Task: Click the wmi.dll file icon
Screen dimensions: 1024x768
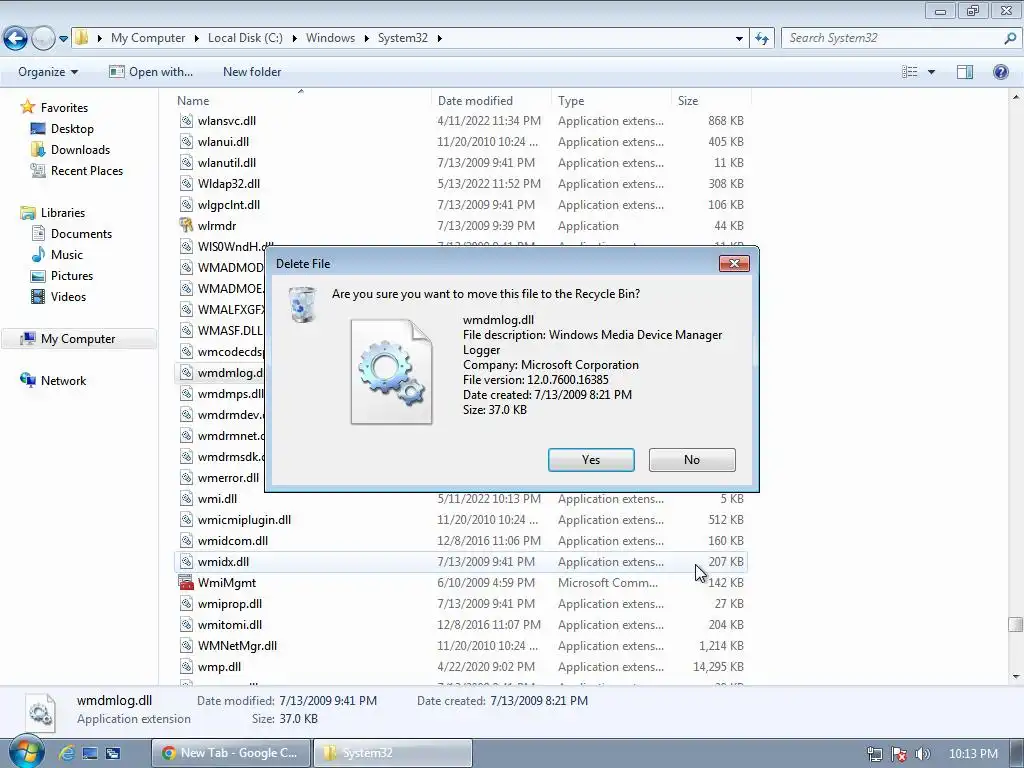Action: click(186, 499)
